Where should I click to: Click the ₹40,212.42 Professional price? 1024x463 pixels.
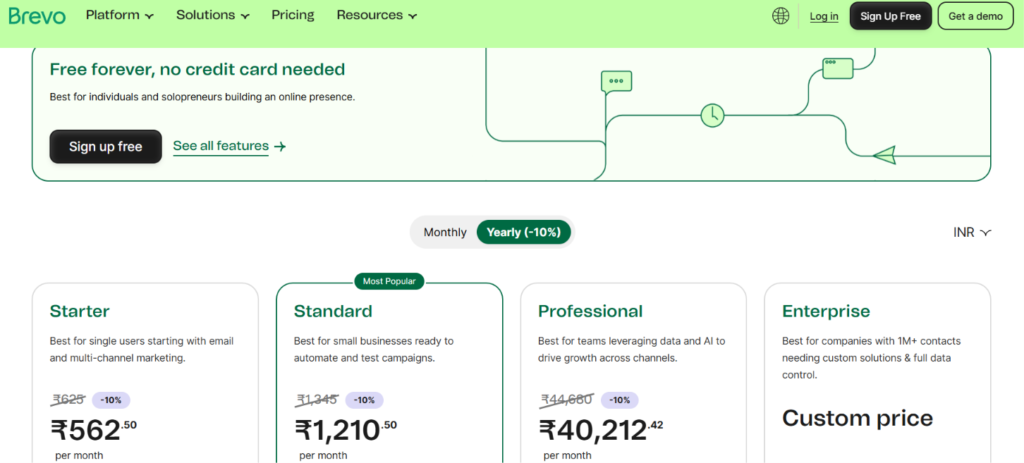click(601, 430)
